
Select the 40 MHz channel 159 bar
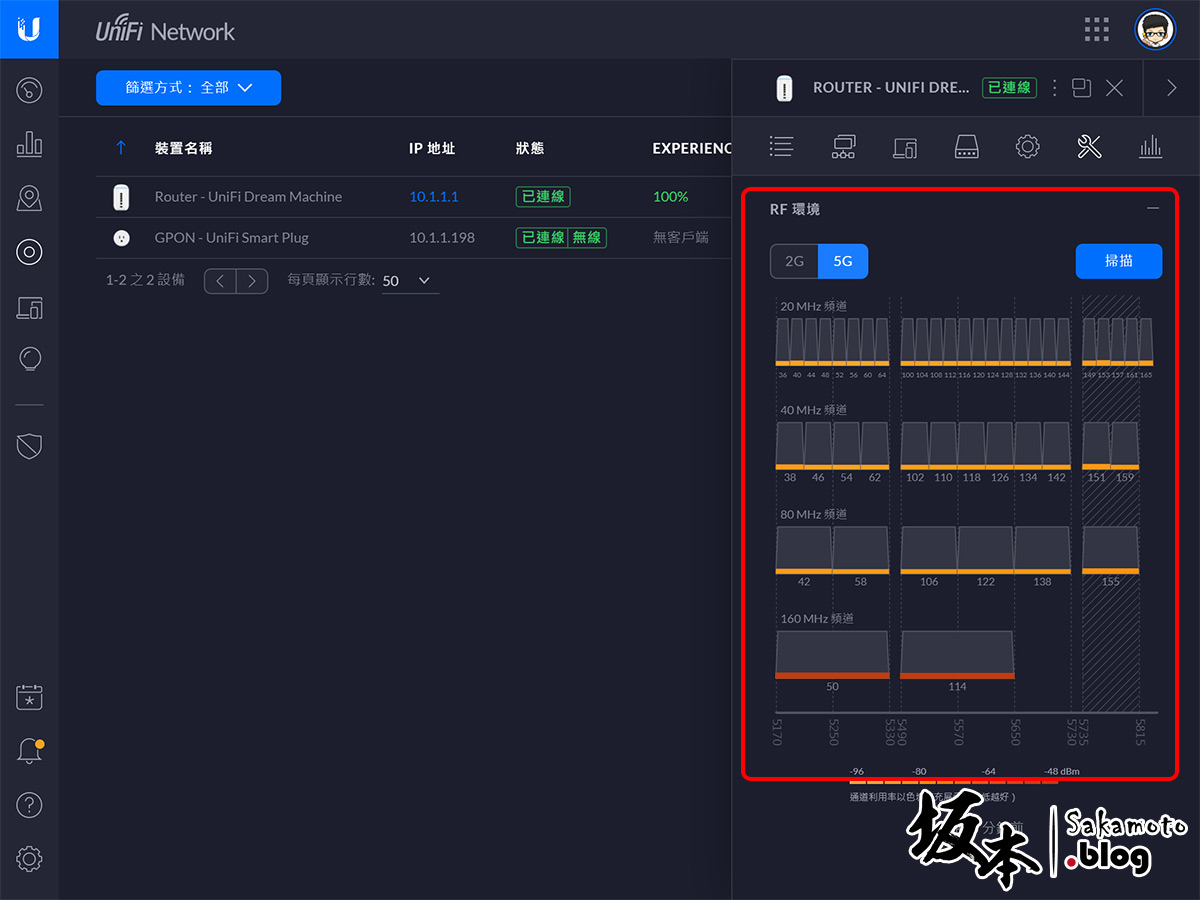(1124, 446)
